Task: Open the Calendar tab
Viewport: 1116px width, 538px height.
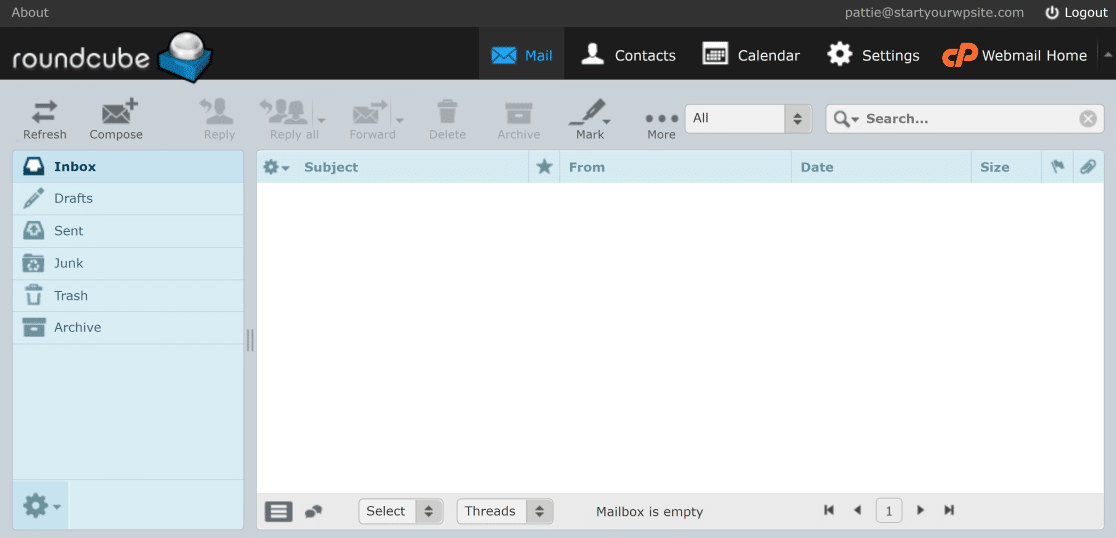Action: pos(750,55)
